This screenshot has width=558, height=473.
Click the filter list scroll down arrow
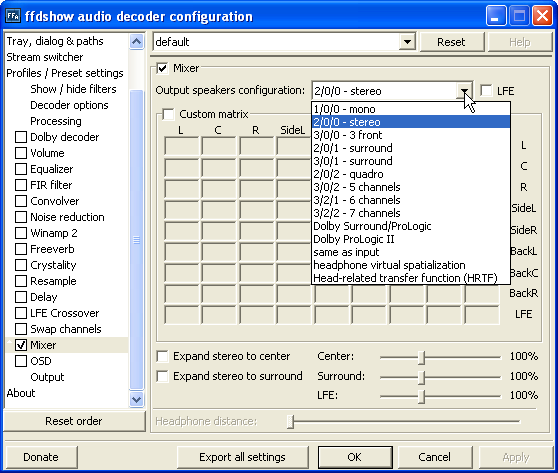coord(137,399)
